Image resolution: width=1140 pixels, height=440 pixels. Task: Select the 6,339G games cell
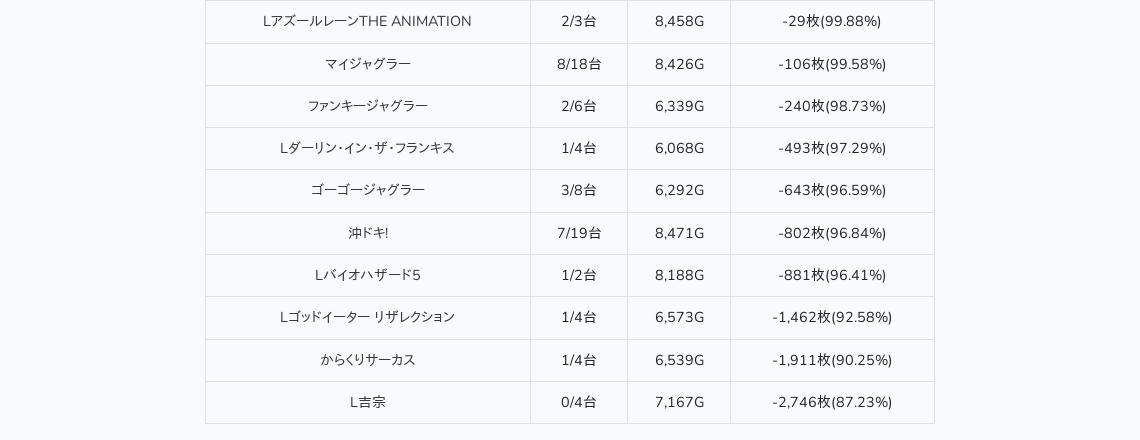(x=679, y=106)
